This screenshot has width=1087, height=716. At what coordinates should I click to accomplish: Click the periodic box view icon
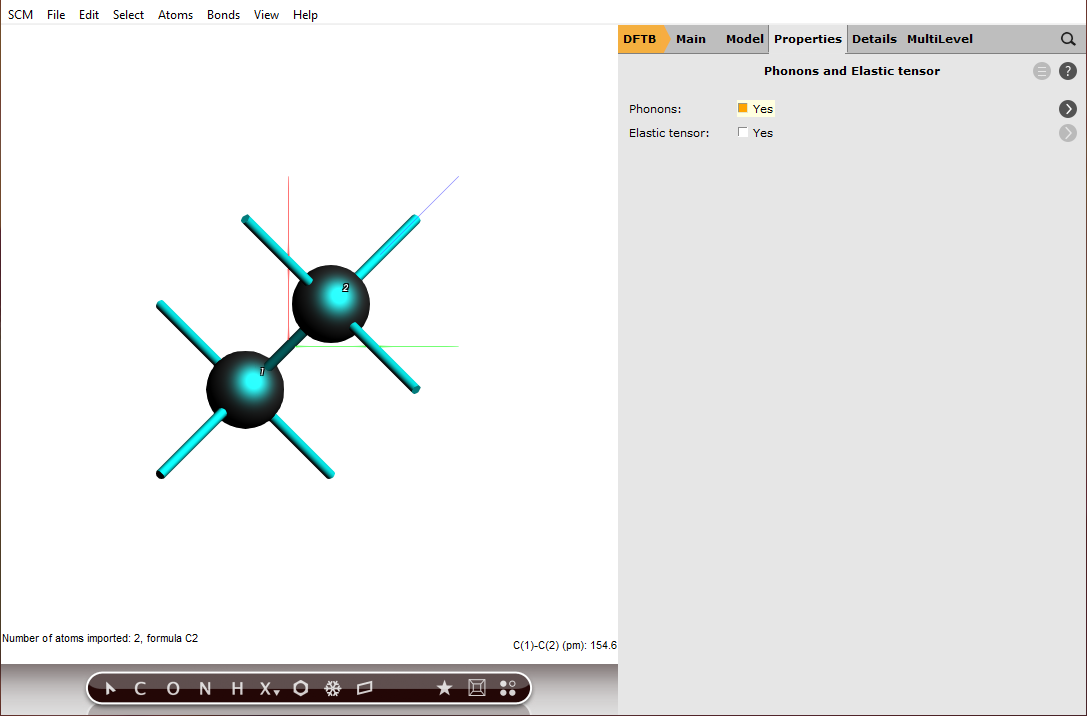[477, 688]
